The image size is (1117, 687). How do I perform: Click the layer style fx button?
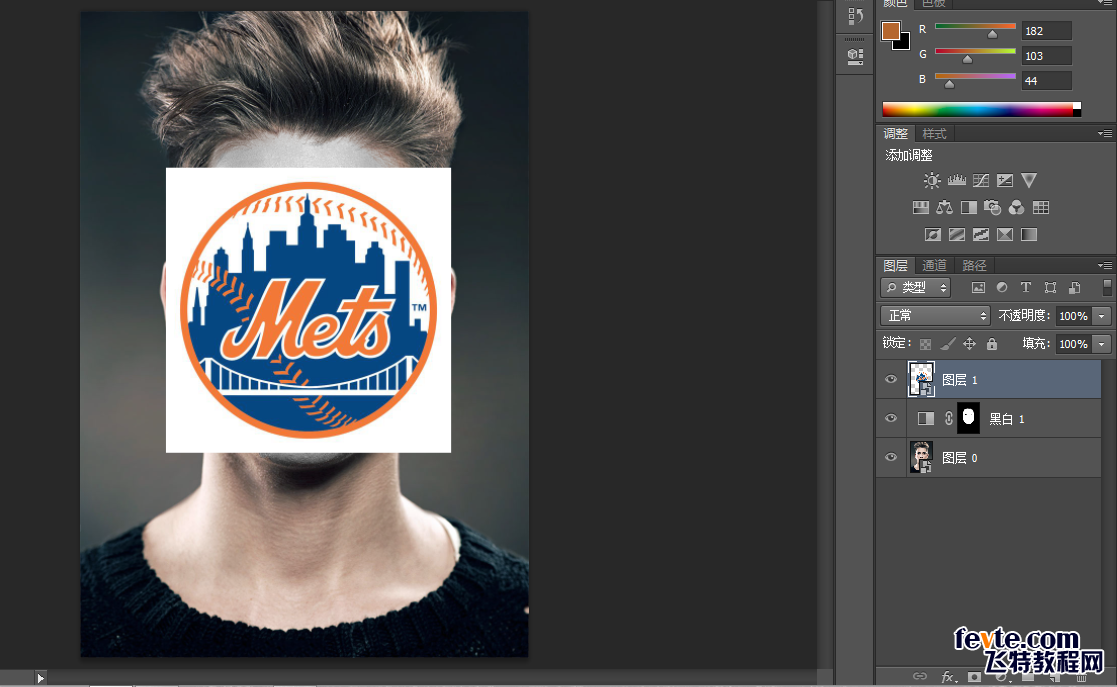(x=947, y=676)
